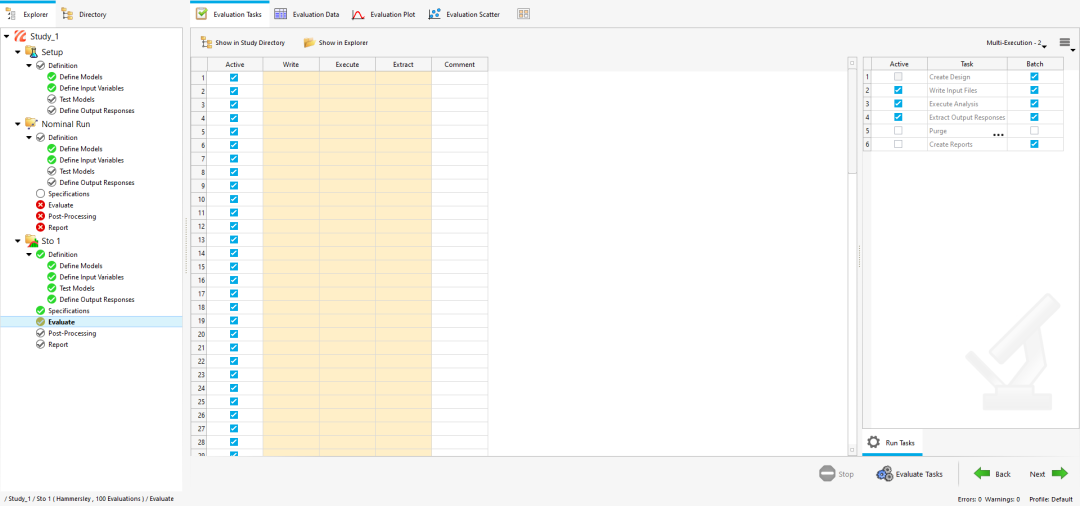Click Show in Explorer button
The height and width of the screenshot is (506, 1080).
click(x=336, y=43)
